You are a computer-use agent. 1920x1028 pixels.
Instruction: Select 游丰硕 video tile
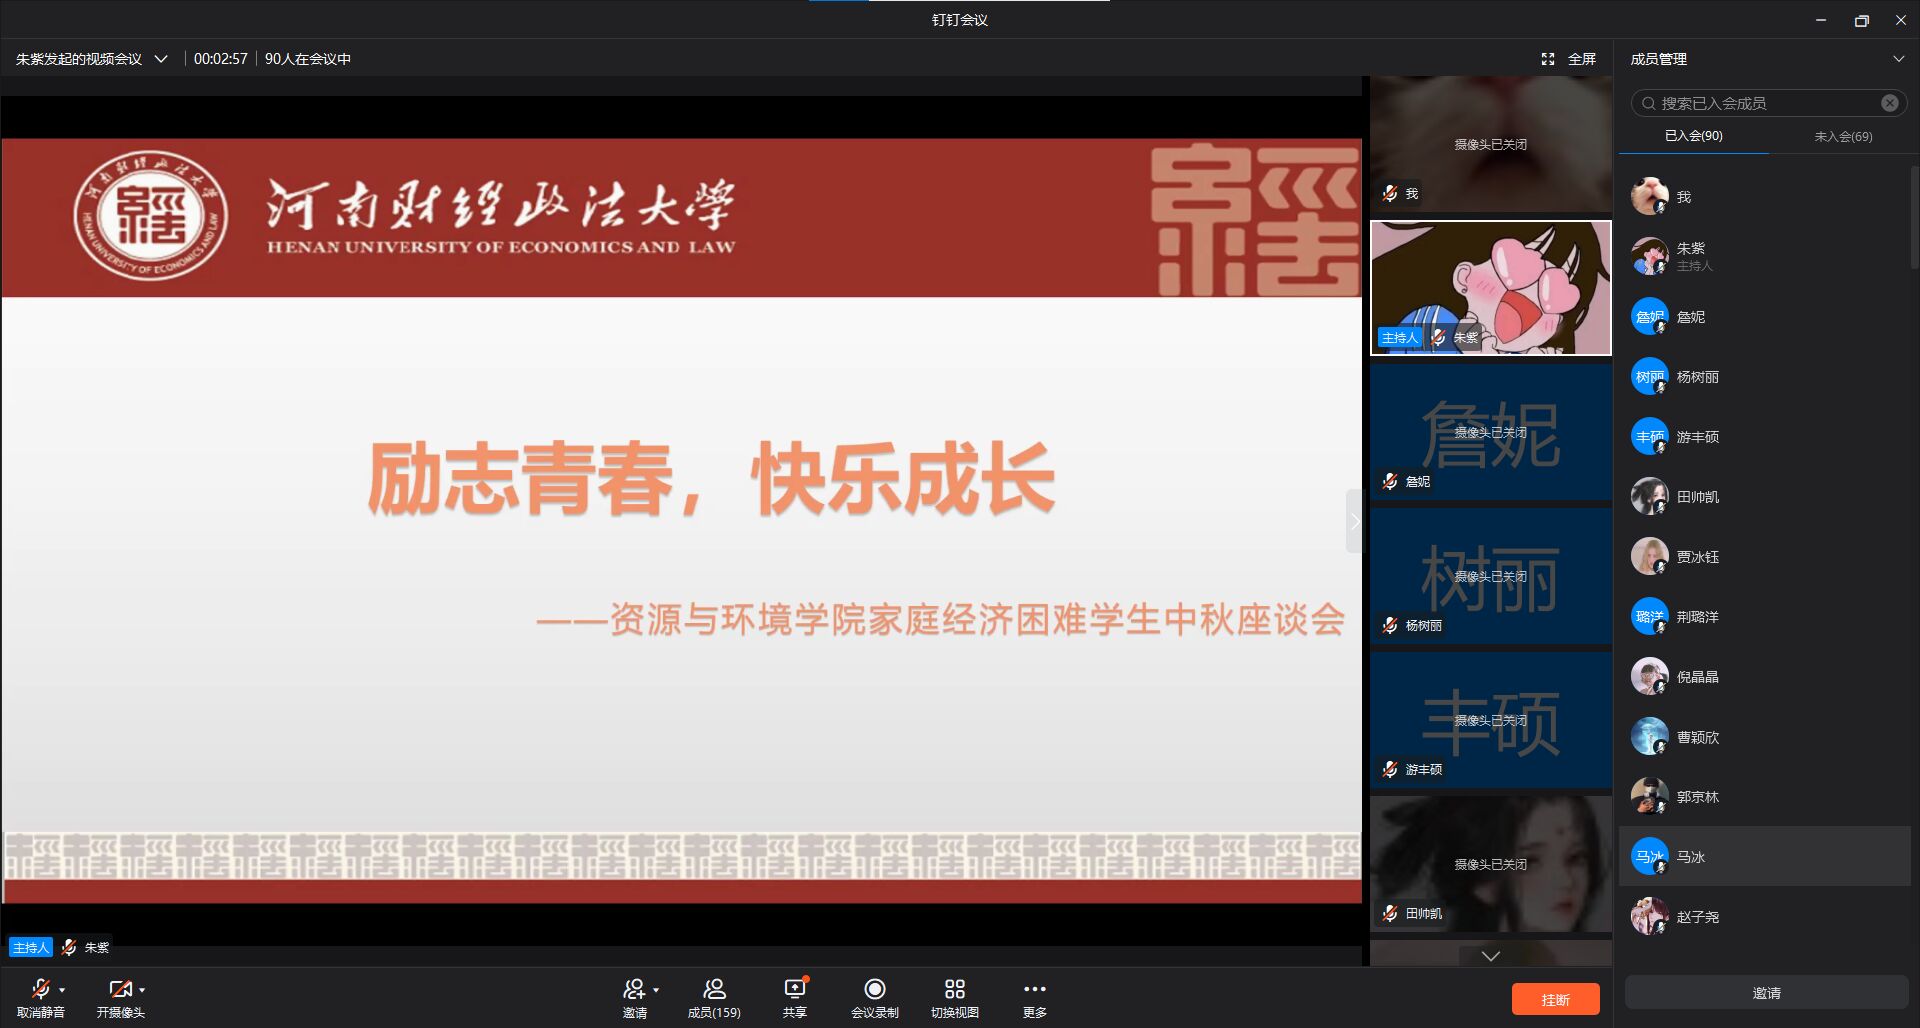(1490, 720)
